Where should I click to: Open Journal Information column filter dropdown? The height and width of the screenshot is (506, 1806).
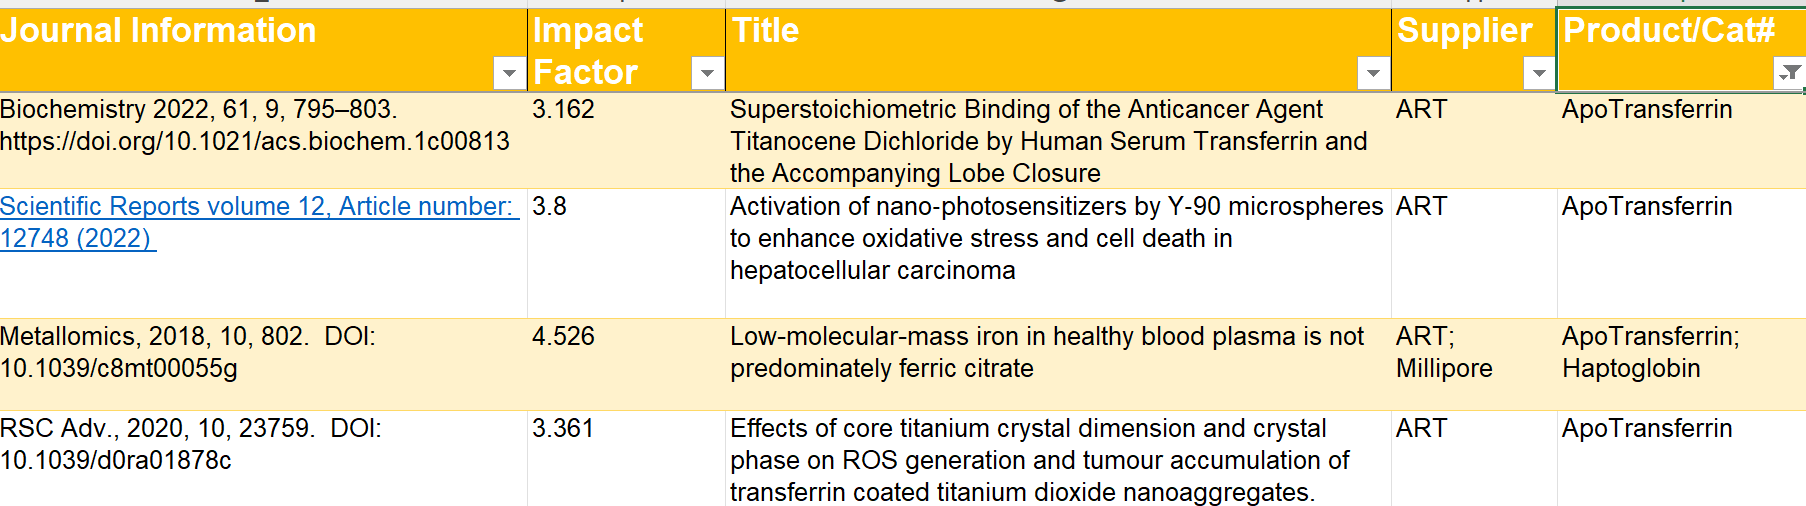click(x=509, y=73)
